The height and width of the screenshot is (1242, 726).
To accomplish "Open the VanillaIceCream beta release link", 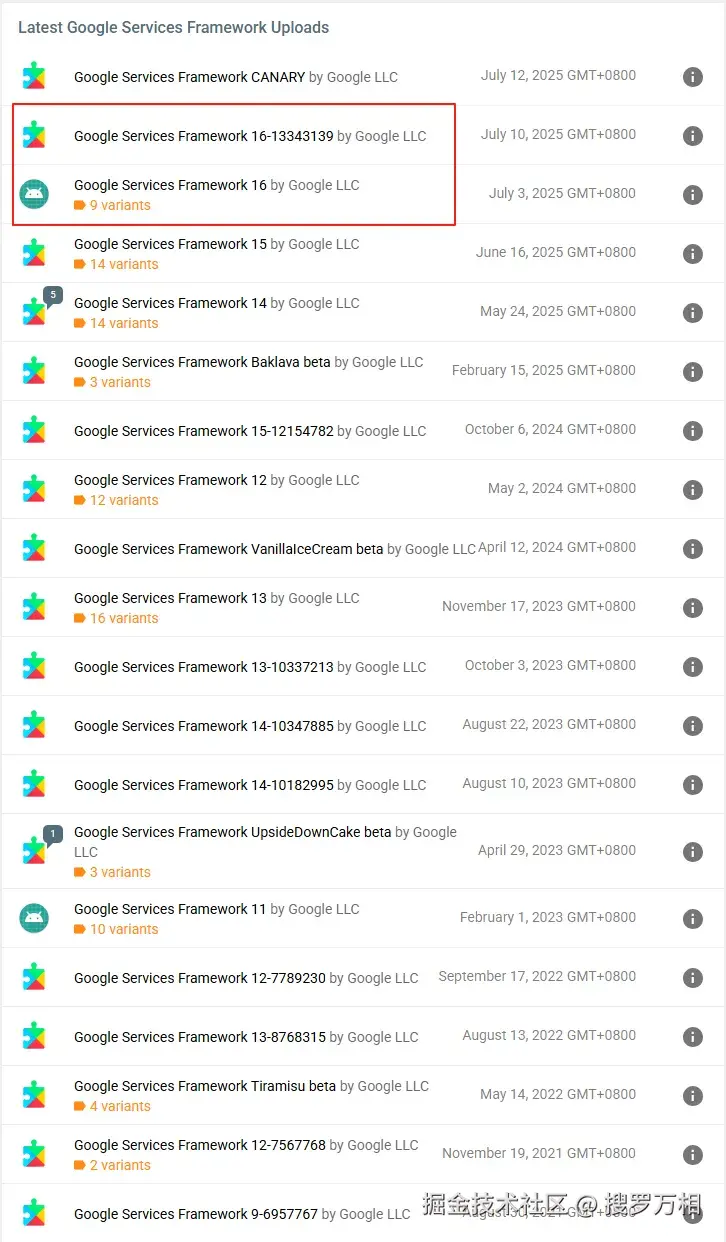I will click(228, 549).
